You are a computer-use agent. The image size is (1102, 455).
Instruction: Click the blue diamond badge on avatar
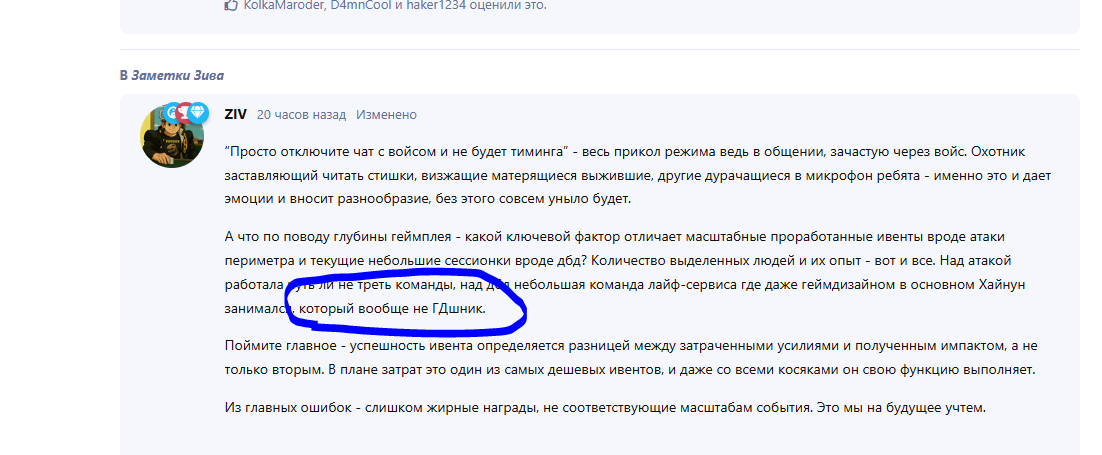click(x=198, y=112)
